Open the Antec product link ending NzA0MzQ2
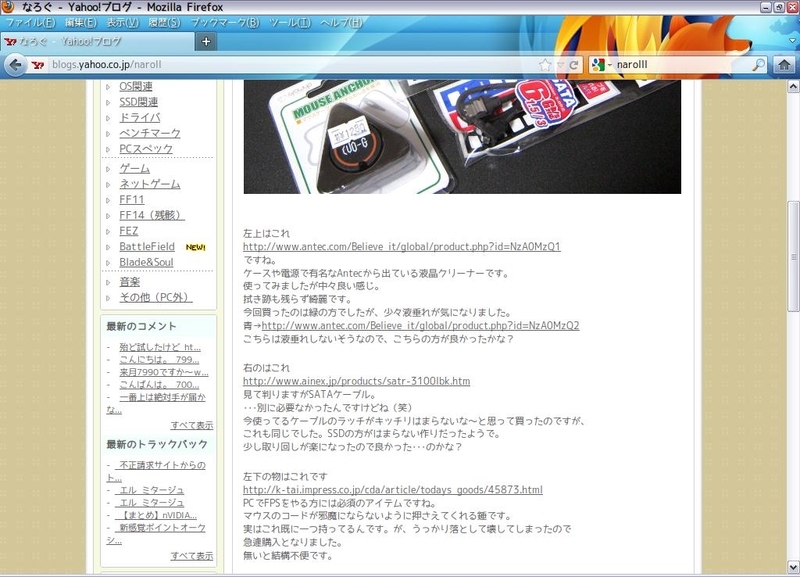Screen dimensions: 800x577 pyautogui.click(x=420, y=325)
